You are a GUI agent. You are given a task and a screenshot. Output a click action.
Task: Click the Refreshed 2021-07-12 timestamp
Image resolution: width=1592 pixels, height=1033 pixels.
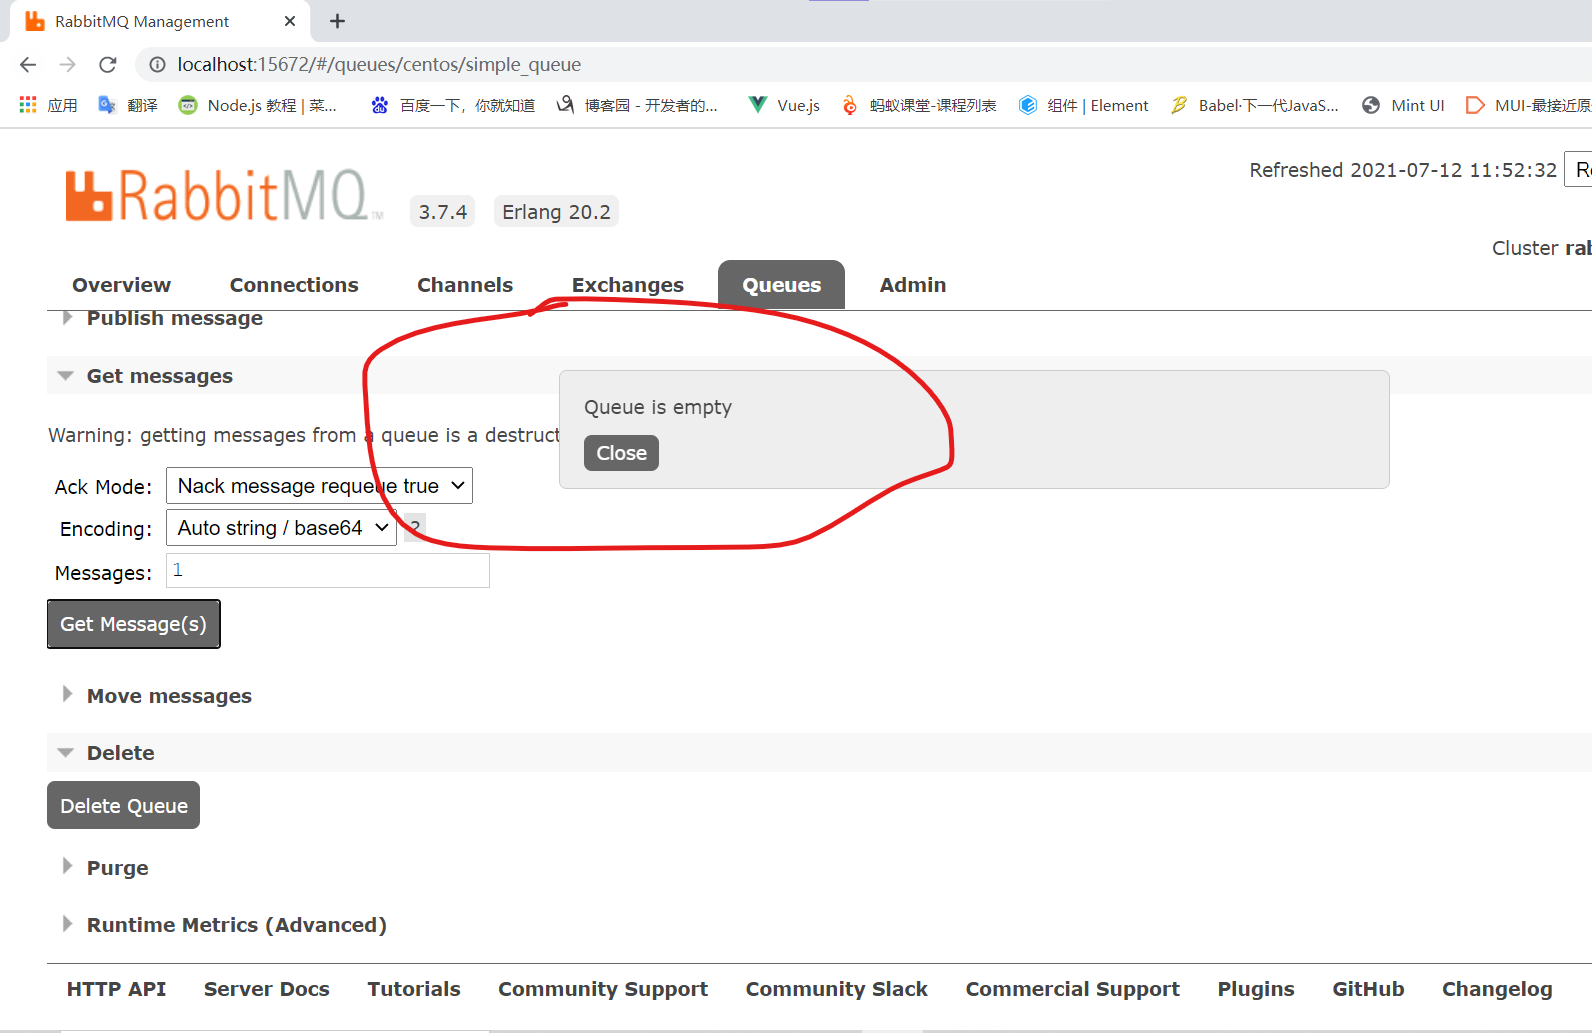click(1403, 170)
